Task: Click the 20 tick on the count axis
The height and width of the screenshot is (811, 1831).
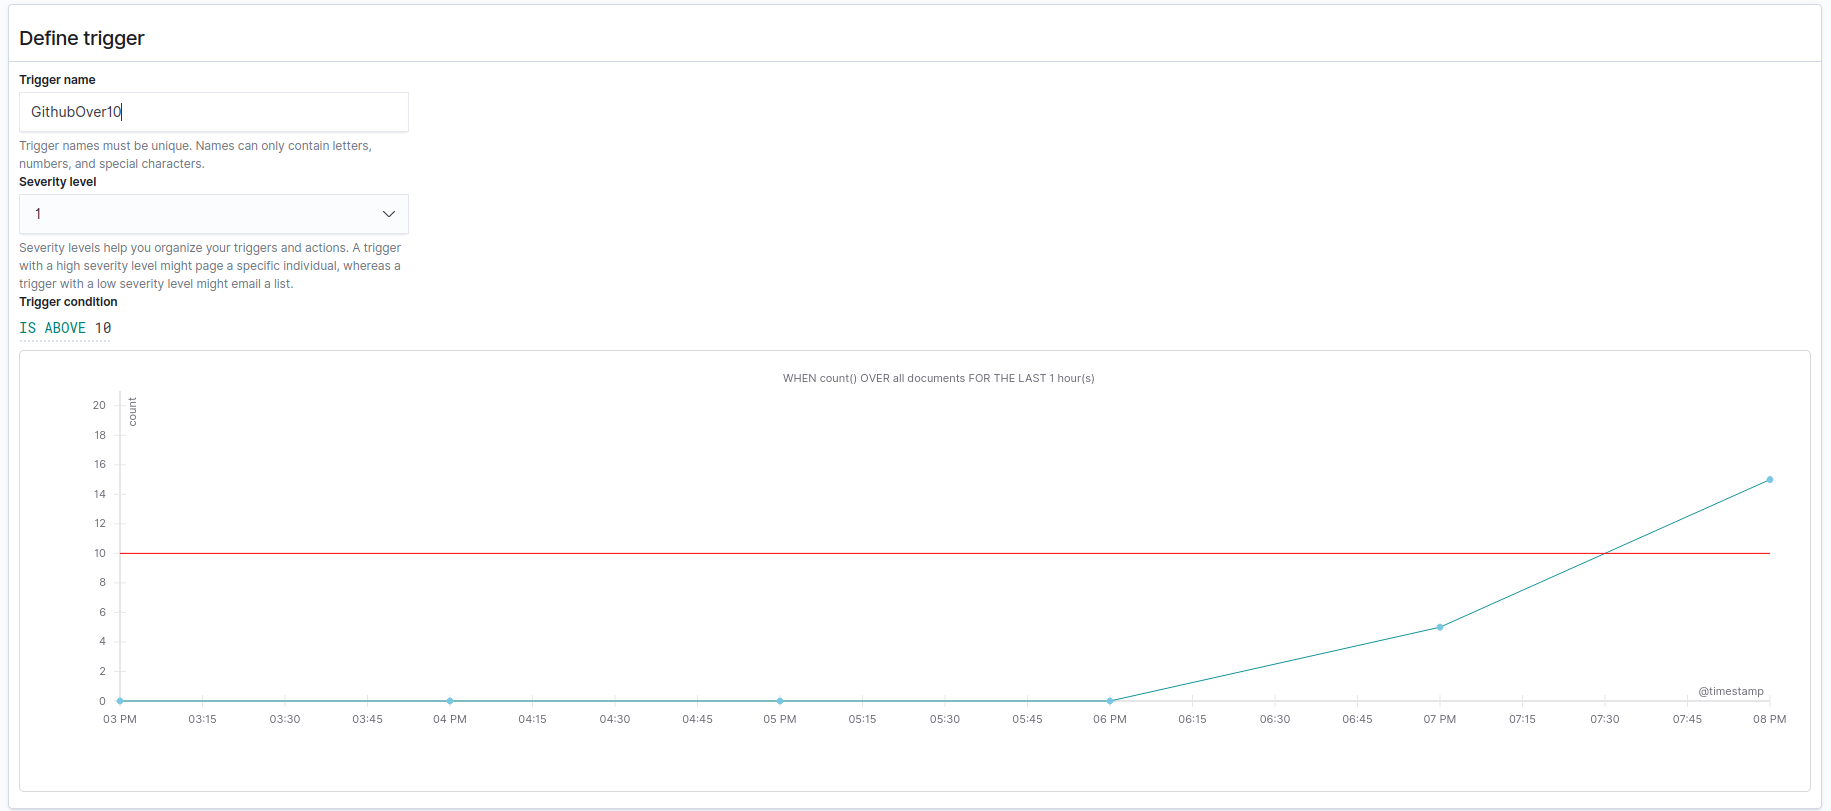Action: [x=99, y=405]
